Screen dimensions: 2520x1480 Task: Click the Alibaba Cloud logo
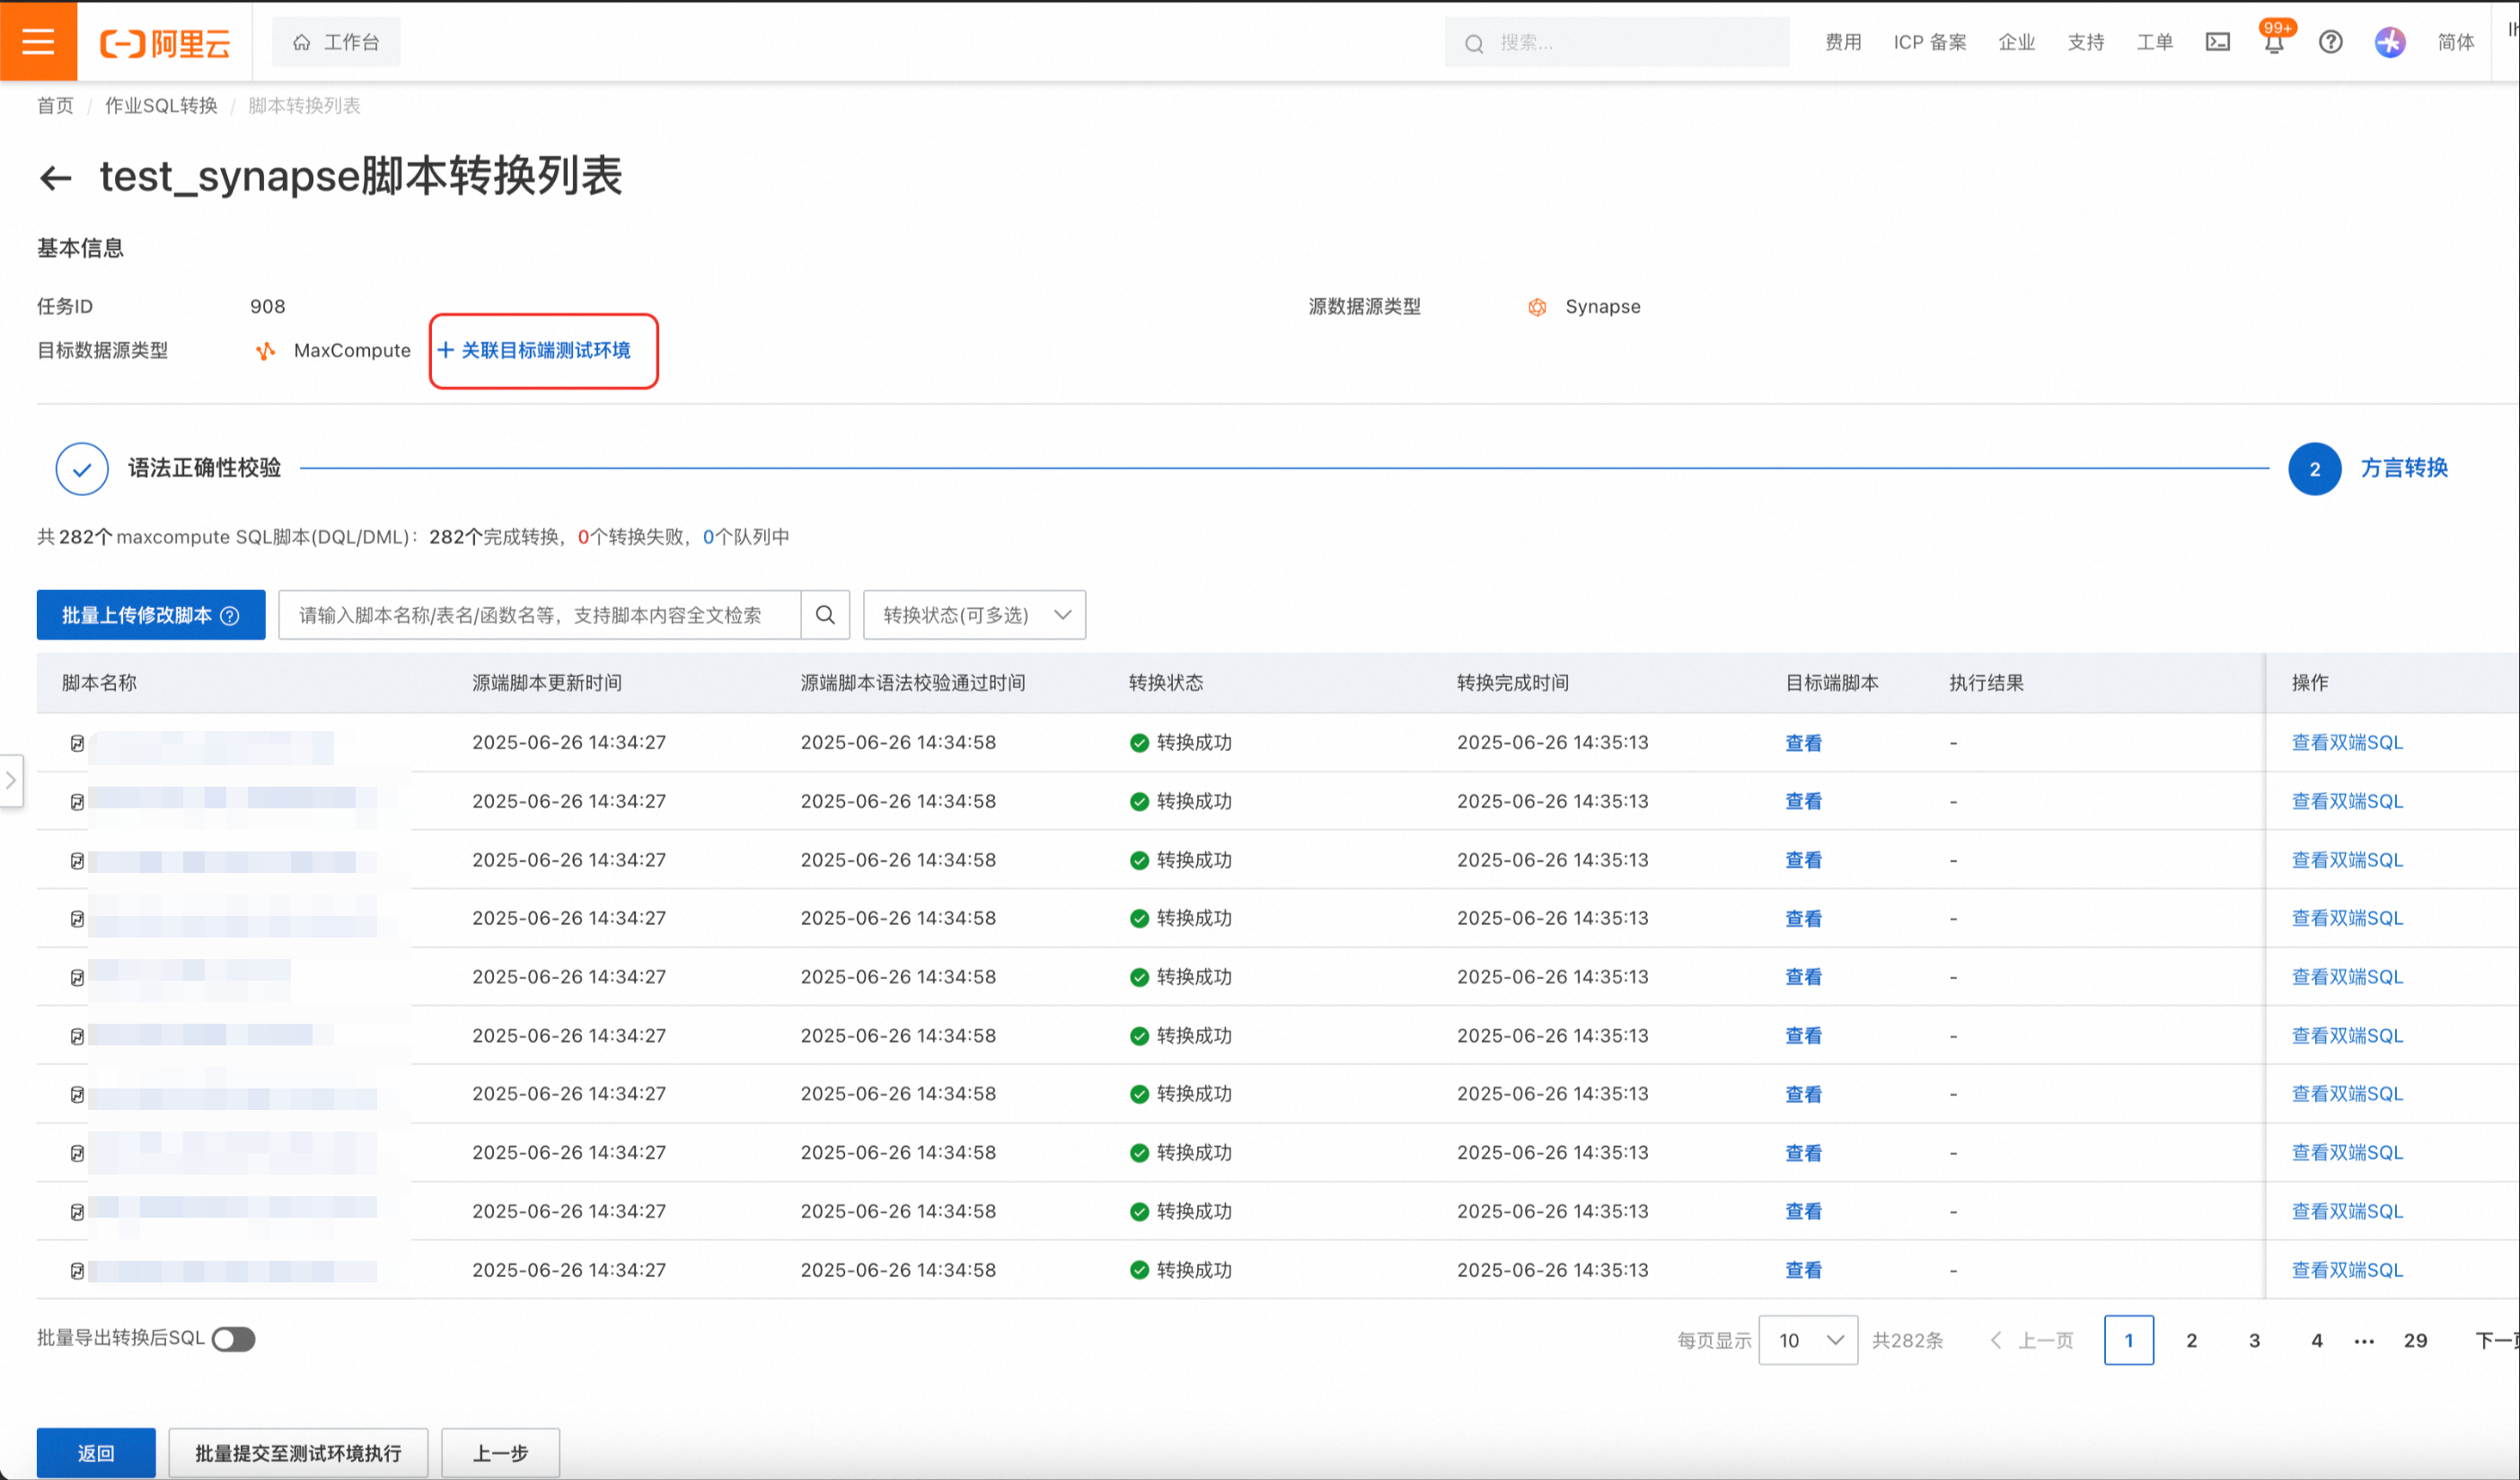(x=165, y=43)
